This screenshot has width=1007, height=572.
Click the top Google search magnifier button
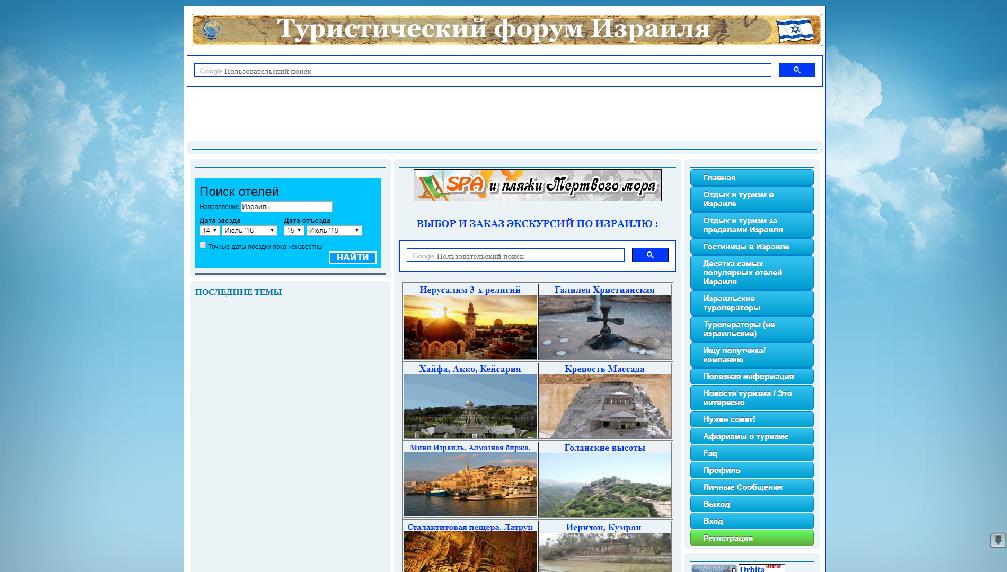[x=796, y=70]
